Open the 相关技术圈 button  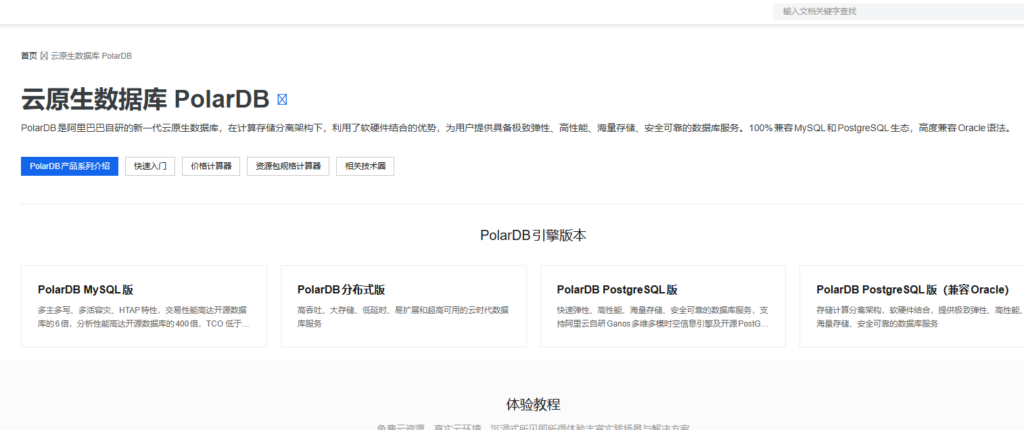tap(365, 167)
